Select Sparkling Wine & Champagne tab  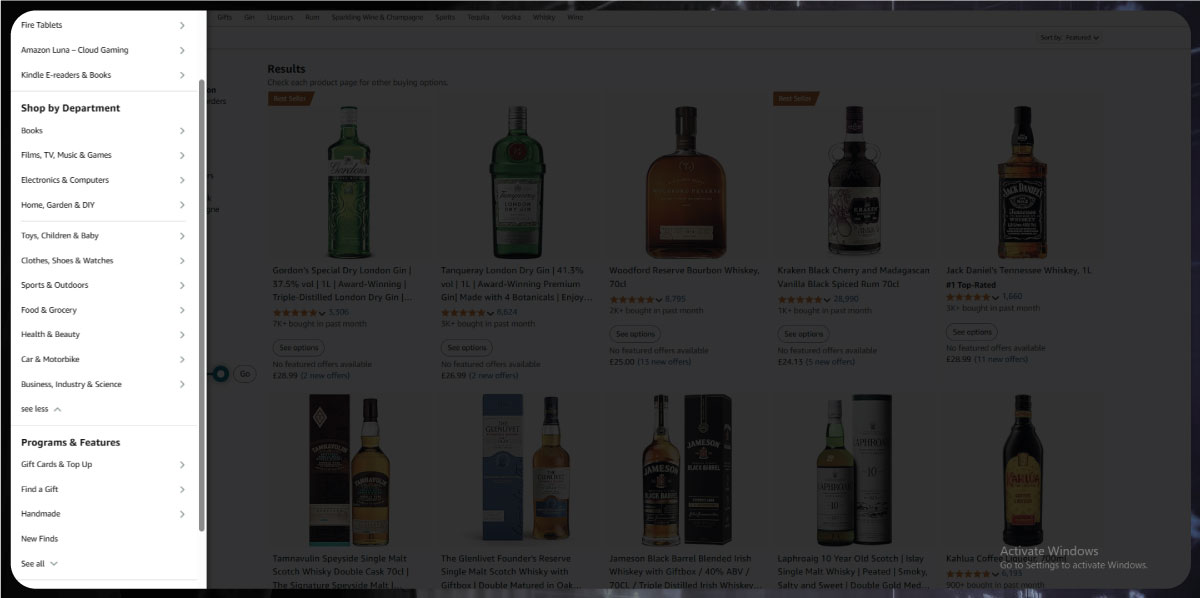pyautogui.click(x=377, y=17)
